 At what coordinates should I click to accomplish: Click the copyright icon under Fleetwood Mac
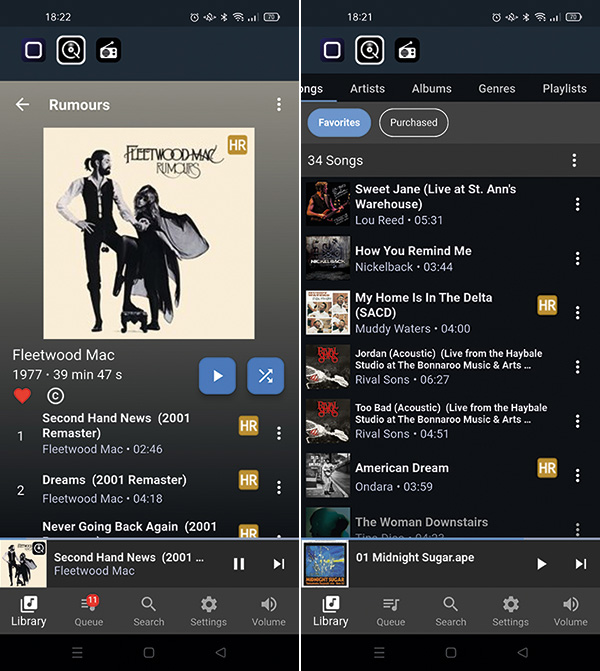coord(55,396)
